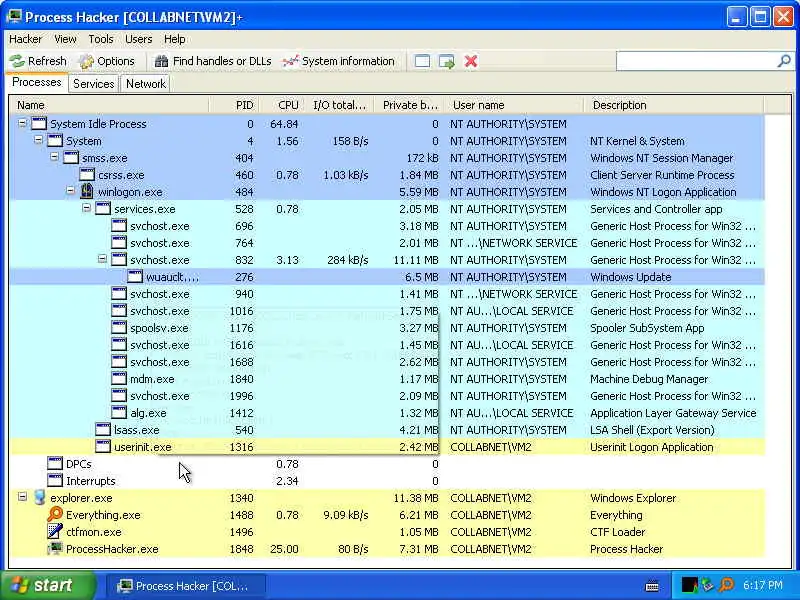Click the mdm.exe process icon
800x600 pixels.
[119, 379]
